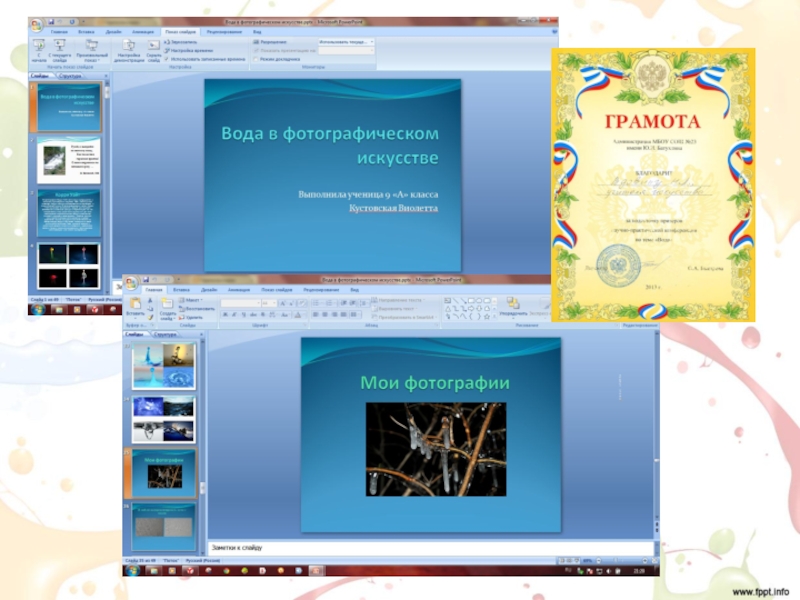Image resolution: width=800 pixels, height=600 pixels.
Task: Open Макет layout dropdown in lower window
Action: click(x=191, y=300)
